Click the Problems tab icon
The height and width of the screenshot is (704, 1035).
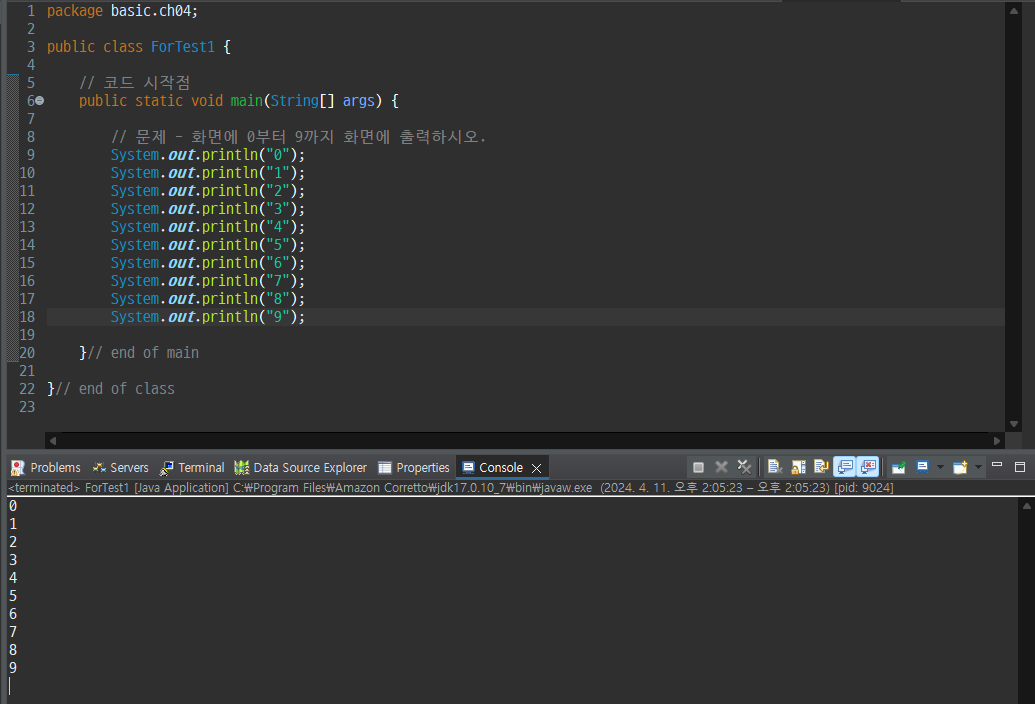coord(18,468)
